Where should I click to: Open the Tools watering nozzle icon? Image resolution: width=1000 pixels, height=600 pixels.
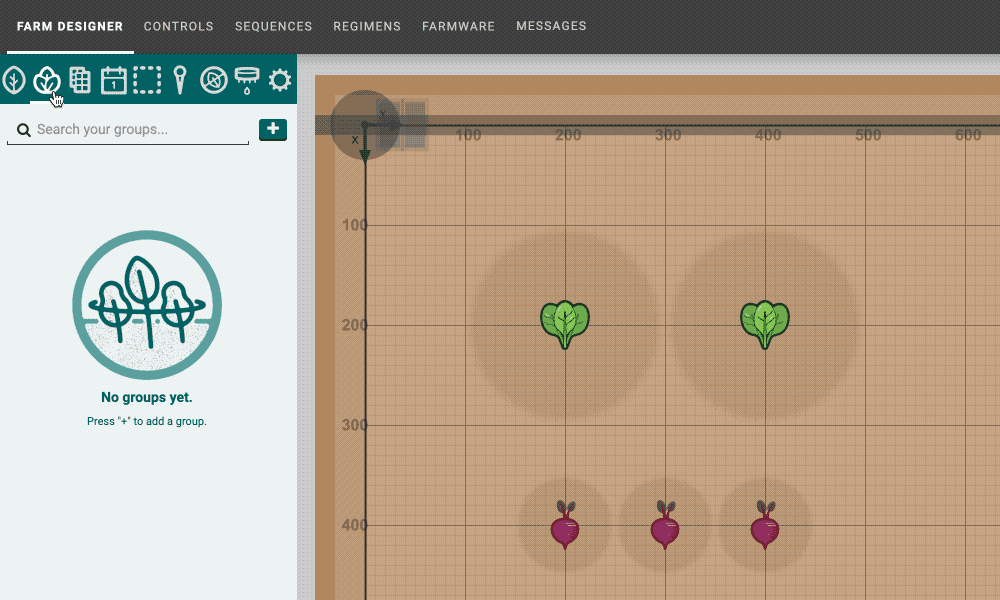pyautogui.click(x=246, y=80)
